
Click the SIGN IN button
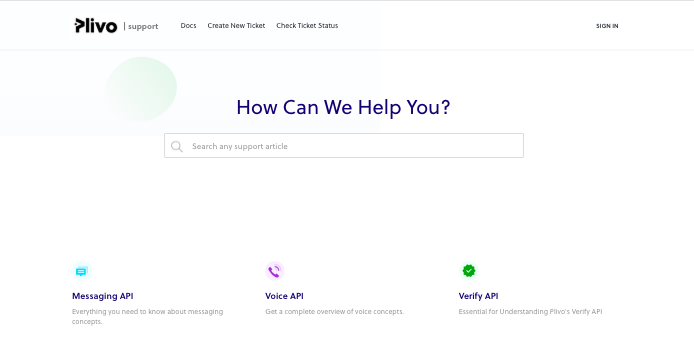607,26
